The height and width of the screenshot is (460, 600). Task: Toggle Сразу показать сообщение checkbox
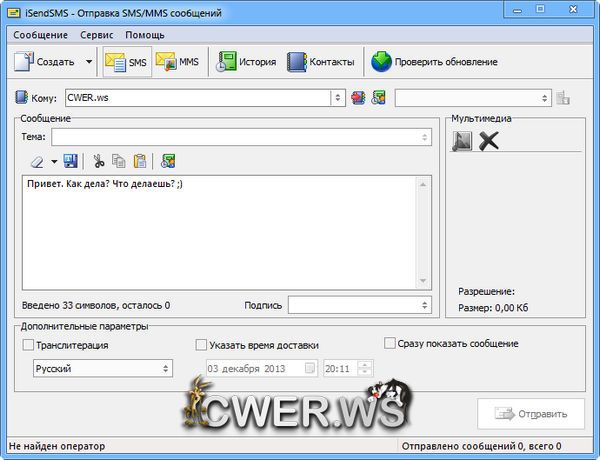pyautogui.click(x=391, y=344)
